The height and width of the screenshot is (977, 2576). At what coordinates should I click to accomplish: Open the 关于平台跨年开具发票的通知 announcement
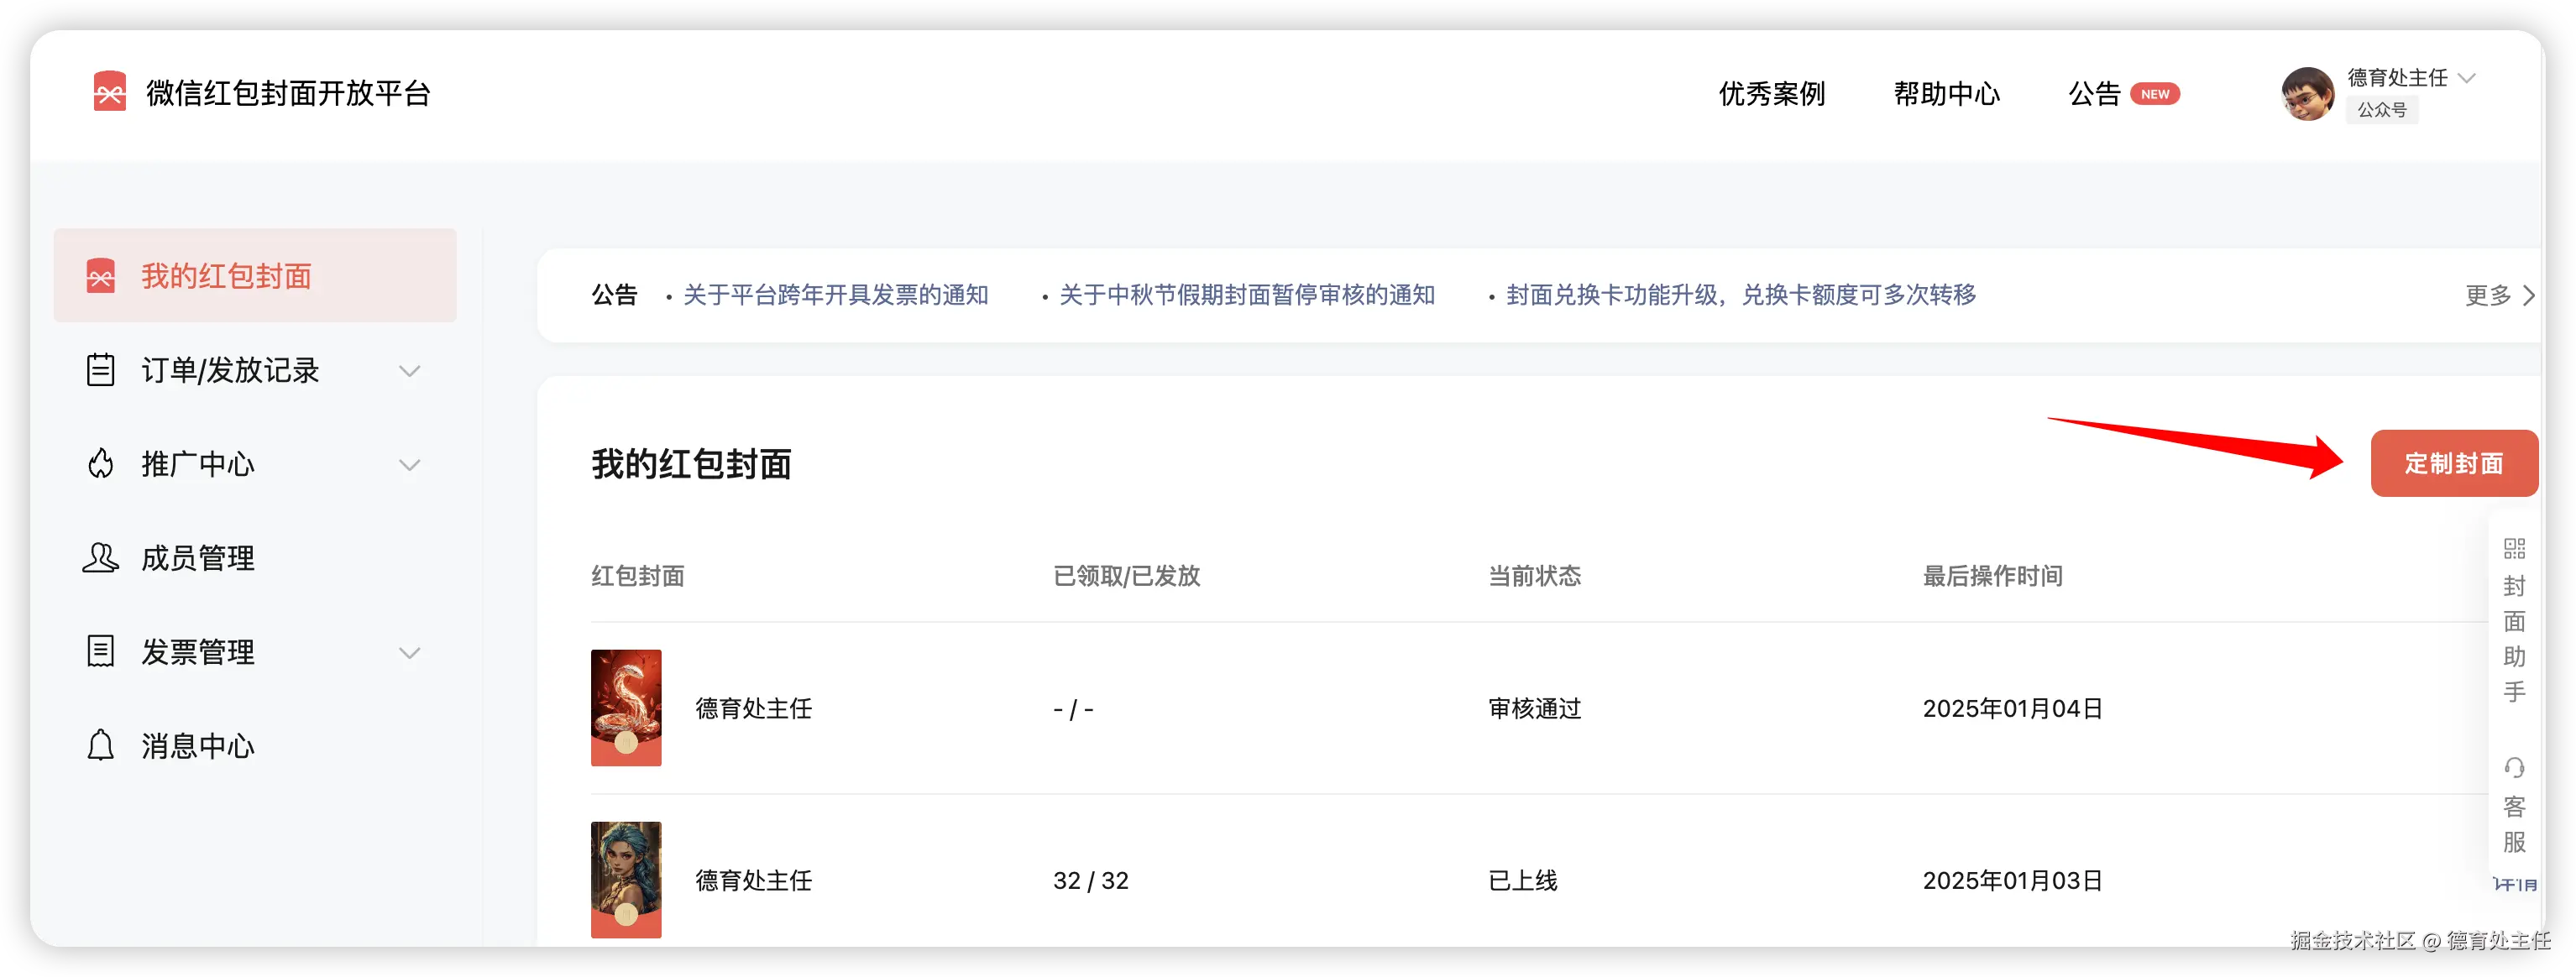coord(835,295)
